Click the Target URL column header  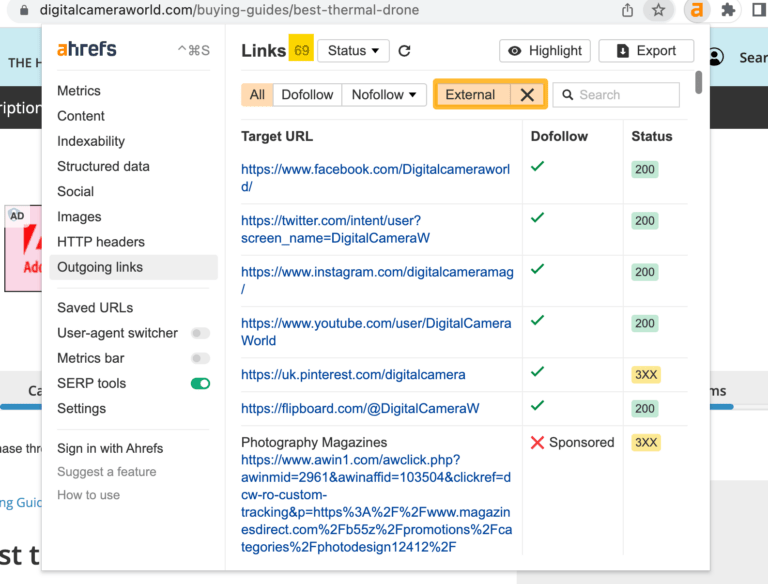click(x=277, y=136)
